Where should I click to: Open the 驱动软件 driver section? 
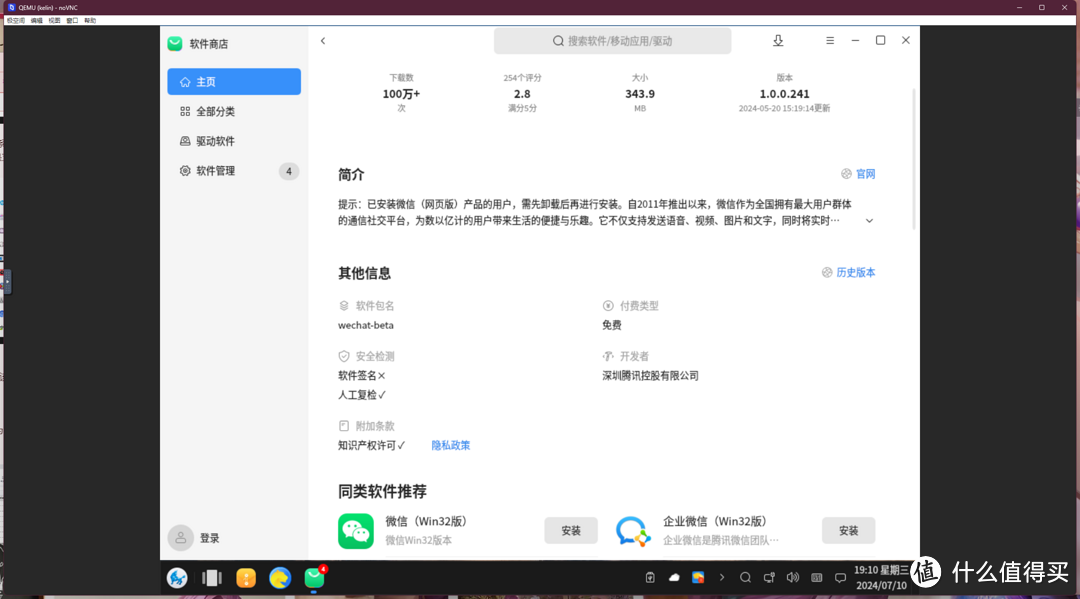pyautogui.click(x=233, y=141)
